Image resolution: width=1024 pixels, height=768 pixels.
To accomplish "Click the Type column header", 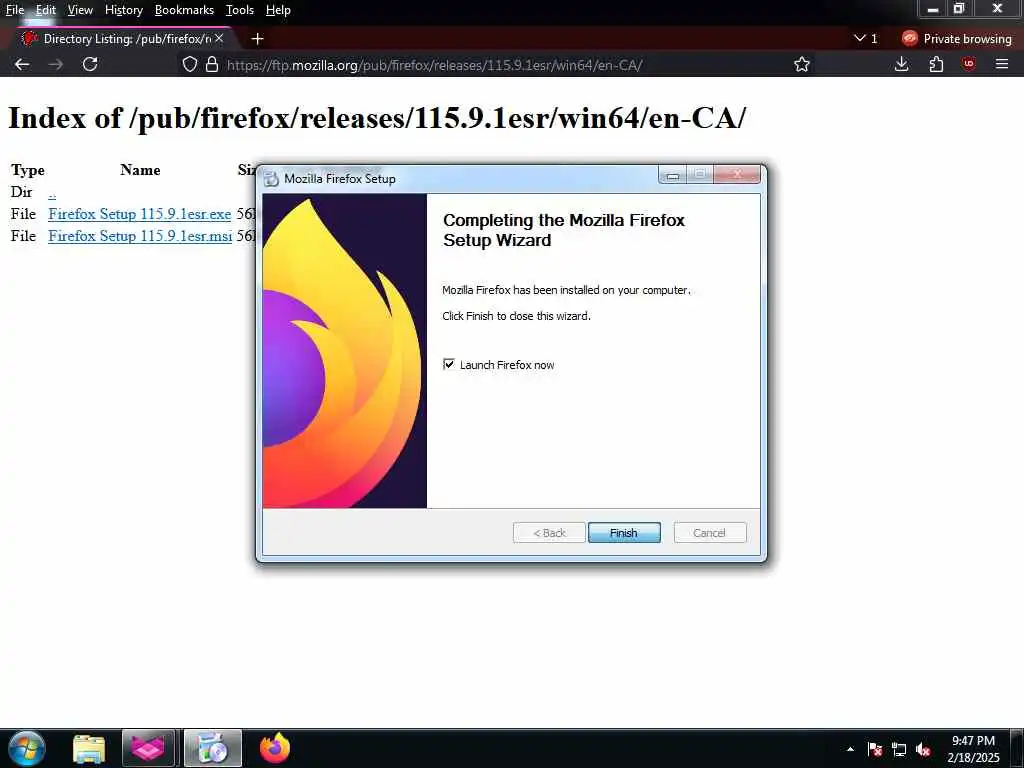I will pos(27,170).
